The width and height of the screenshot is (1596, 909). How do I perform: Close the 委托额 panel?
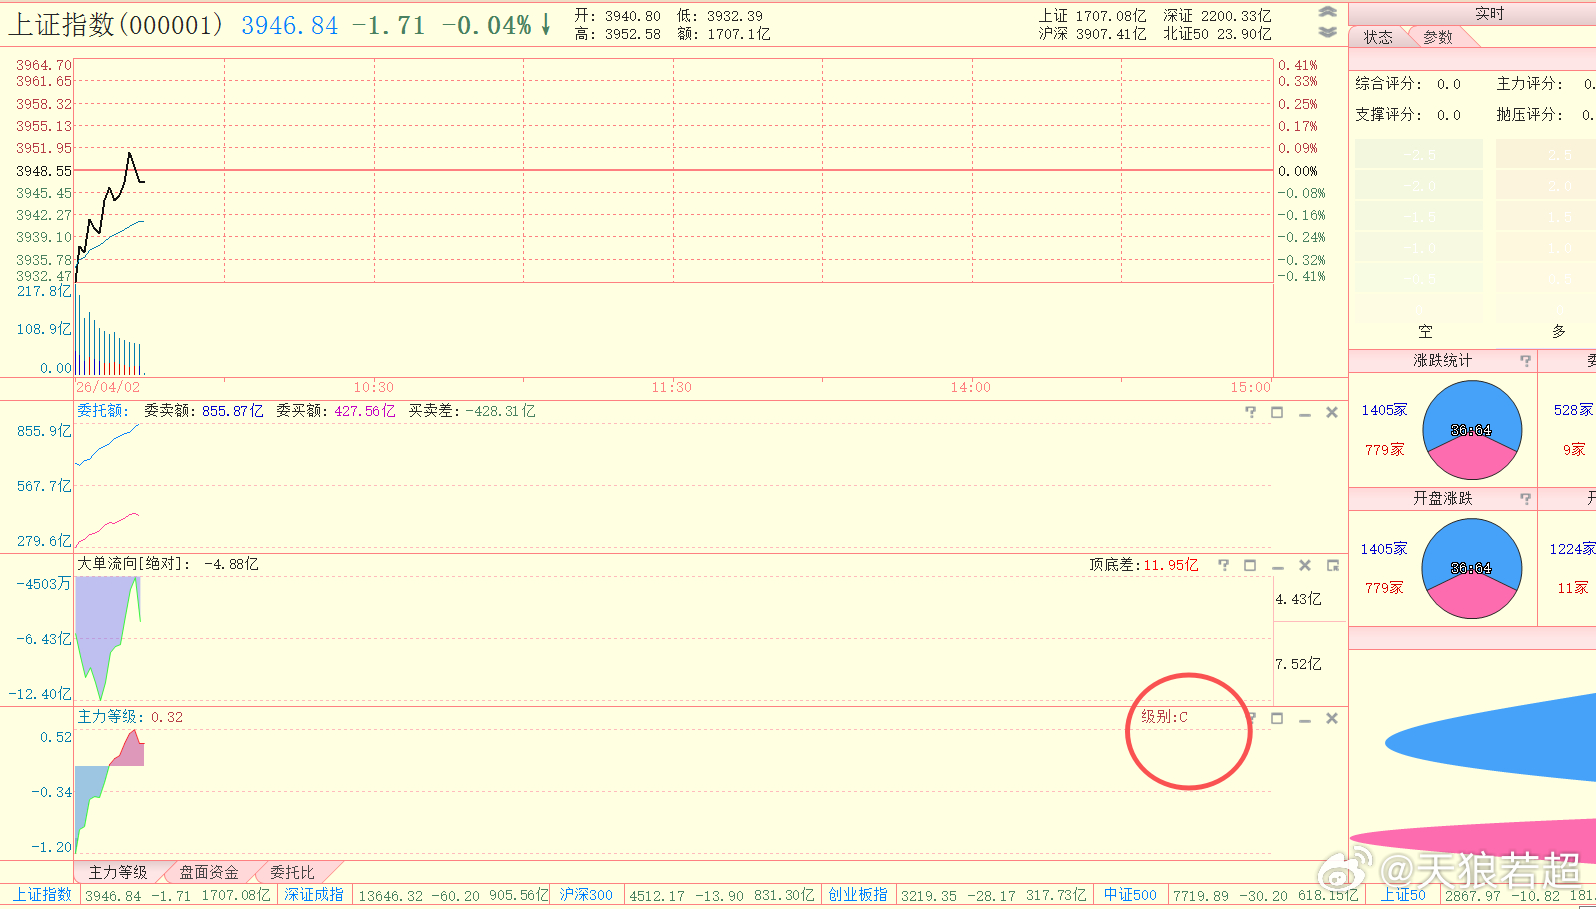[x=1332, y=412]
